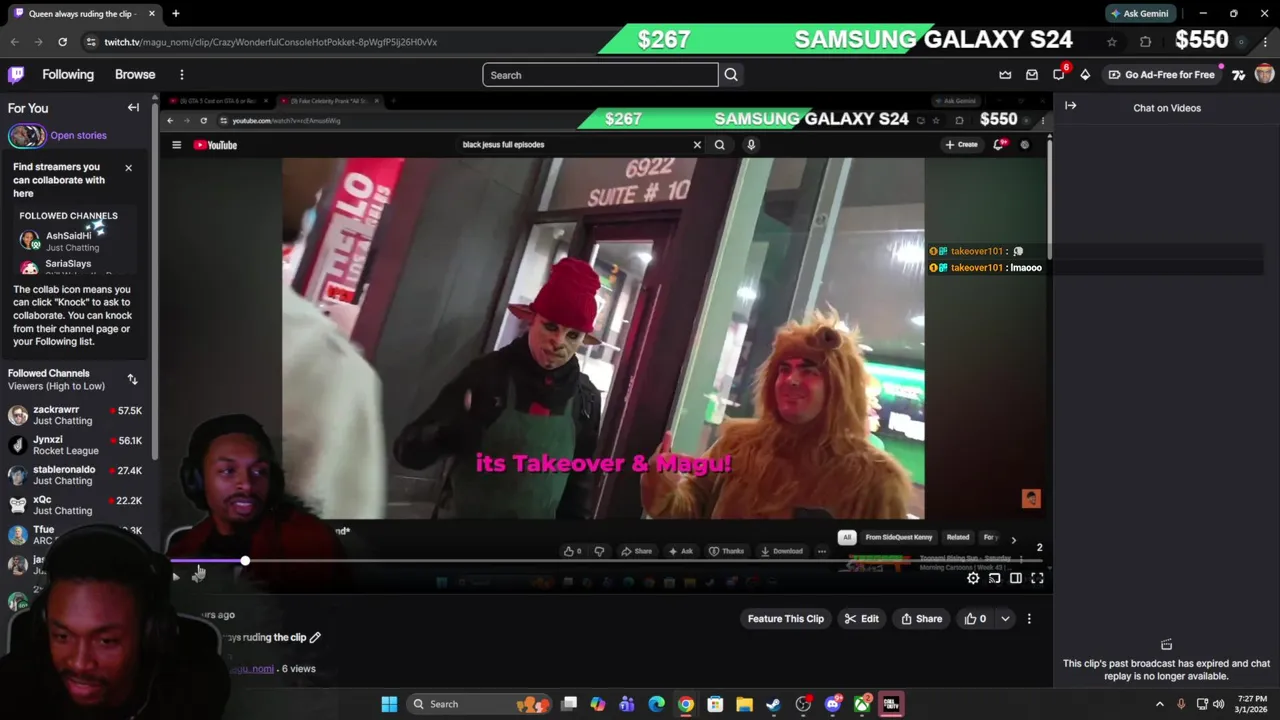The image size is (1280, 720).
Task: Open Jynxzi channel in sidebar
Action: (76, 445)
